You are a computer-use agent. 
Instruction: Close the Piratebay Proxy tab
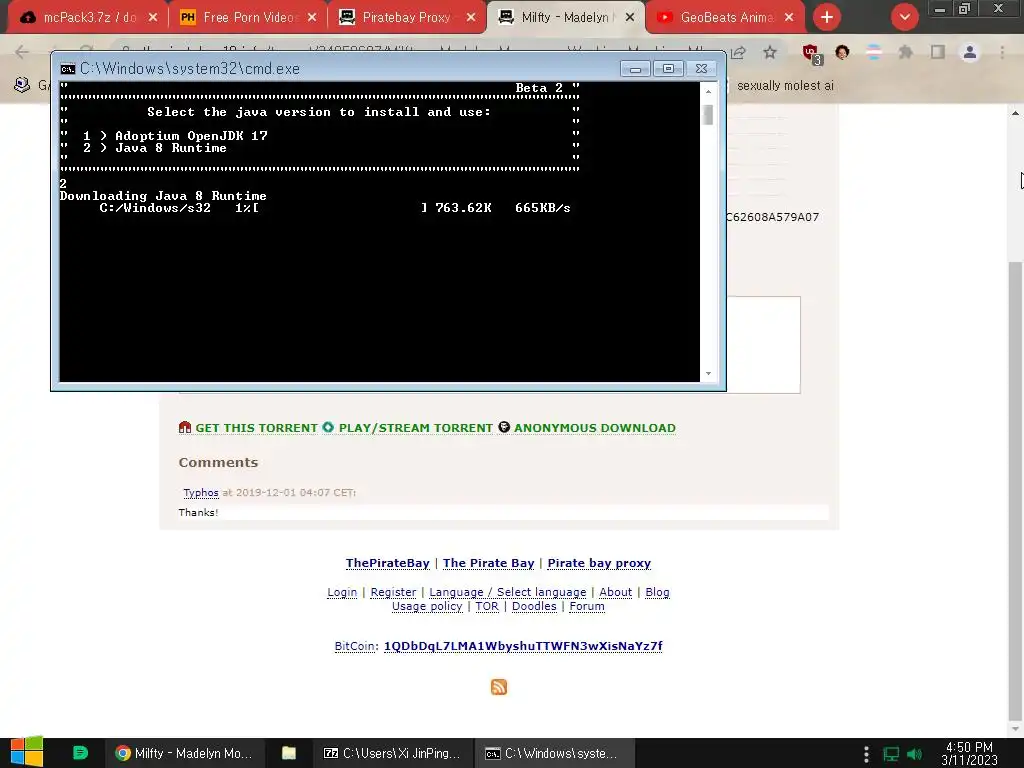coord(471,18)
